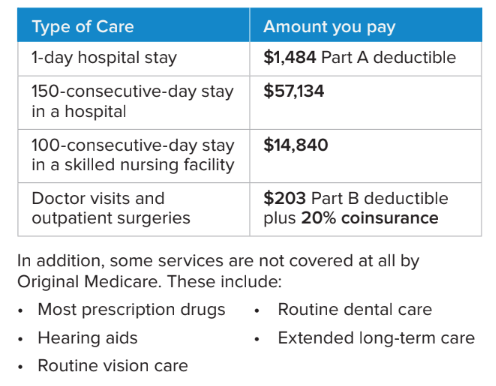The height and width of the screenshot is (386, 496).
Task: Select the '1-day hospital stay' cell
Action: pos(133,59)
